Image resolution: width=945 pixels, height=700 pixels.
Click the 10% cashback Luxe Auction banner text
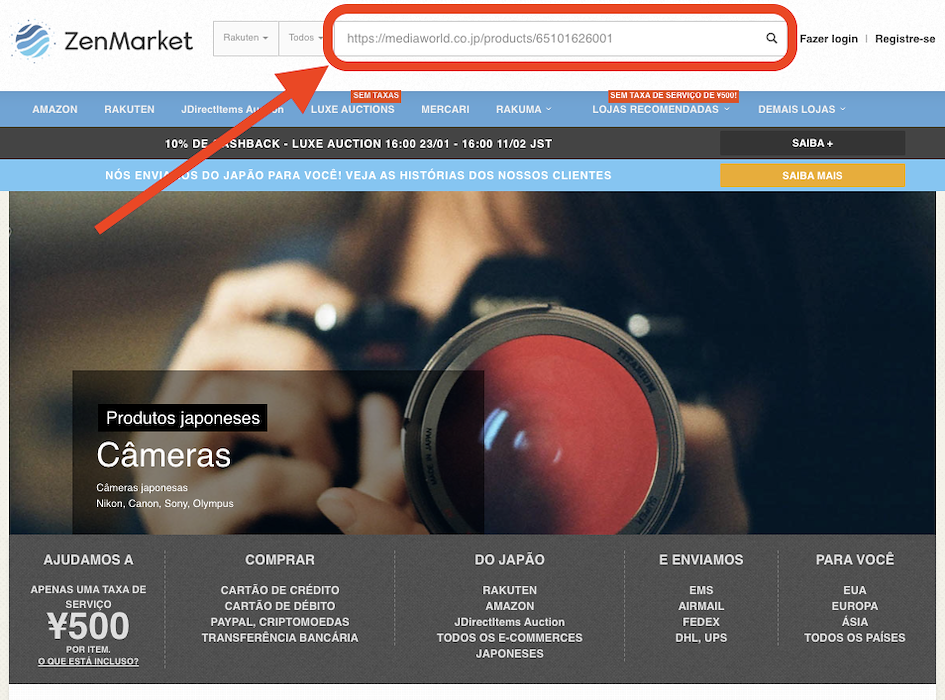click(x=358, y=143)
